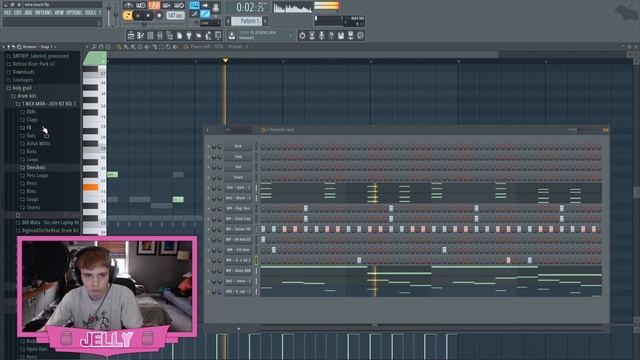Select the piano roll paint brush tool
Screen dimensions: 640x360
click(x=126, y=47)
